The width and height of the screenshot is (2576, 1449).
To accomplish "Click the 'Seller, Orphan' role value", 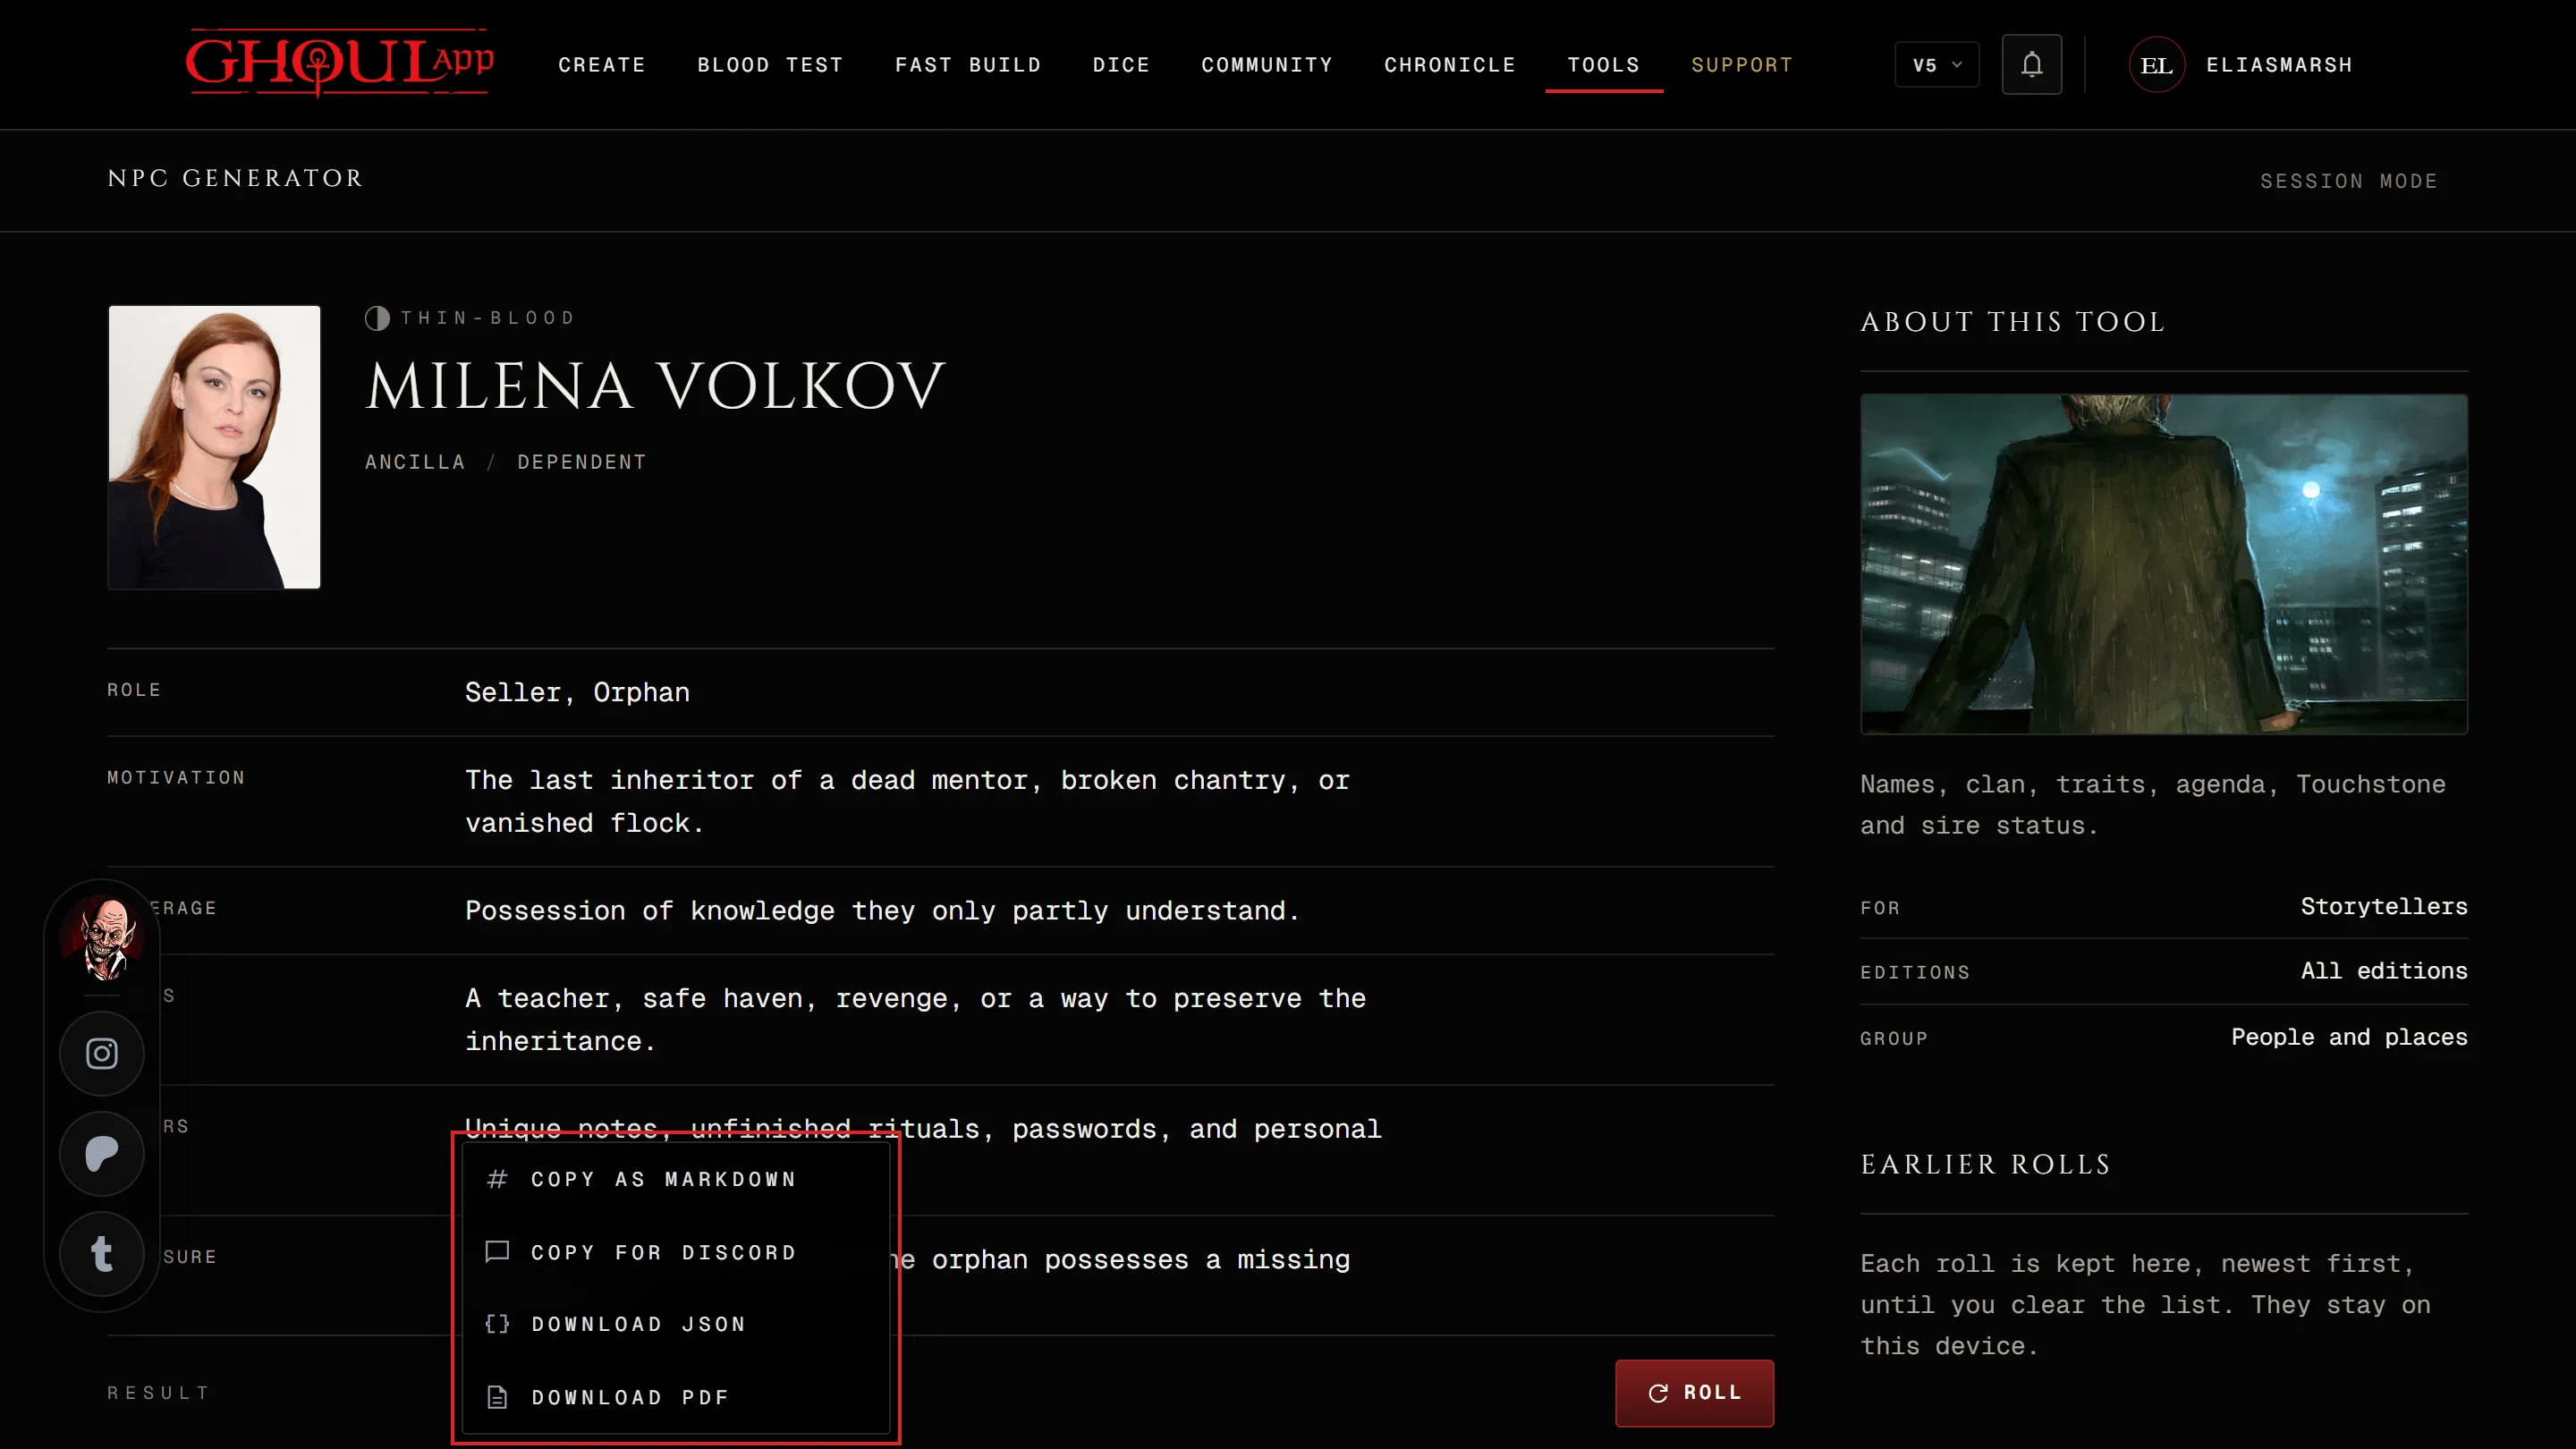I will click(x=577, y=692).
